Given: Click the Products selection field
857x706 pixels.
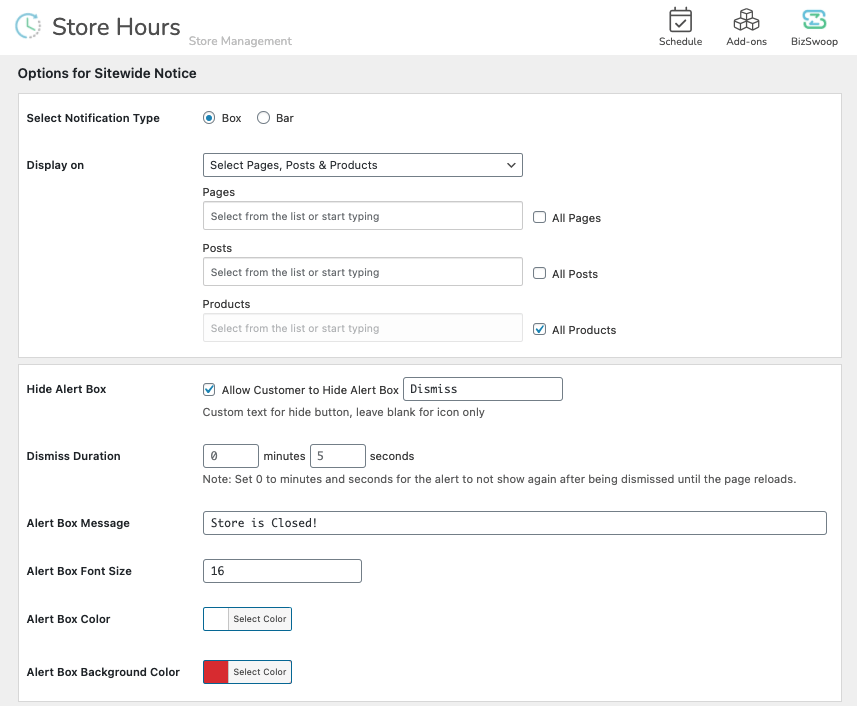Looking at the screenshot, I should click(x=362, y=328).
